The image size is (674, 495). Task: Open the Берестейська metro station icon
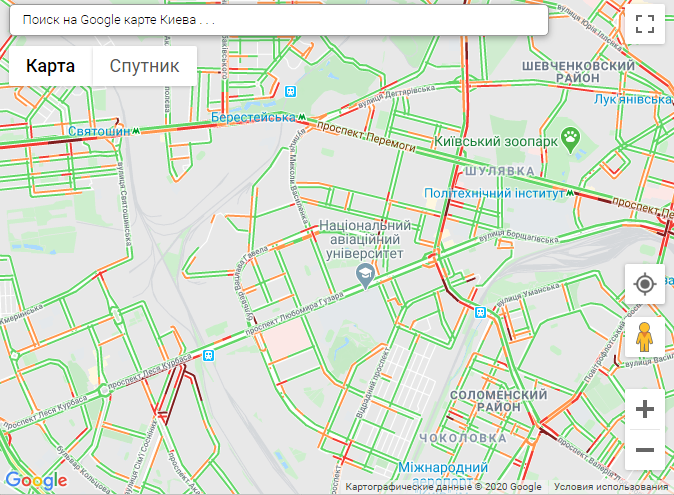pos(302,117)
